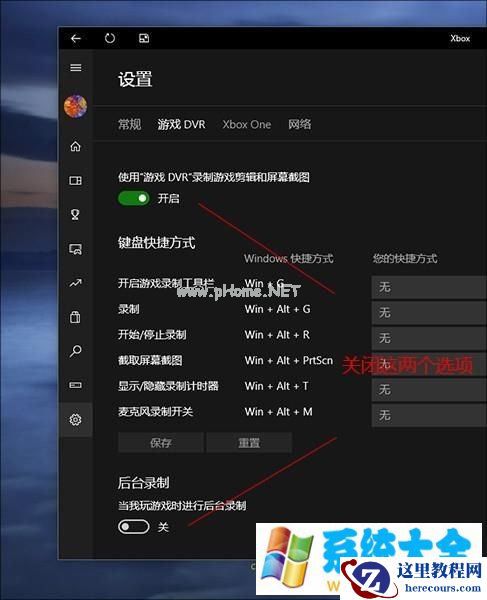487x600 pixels.
Task: Open the Settings gear icon
Action: pyautogui.click(x=75, y=419)
